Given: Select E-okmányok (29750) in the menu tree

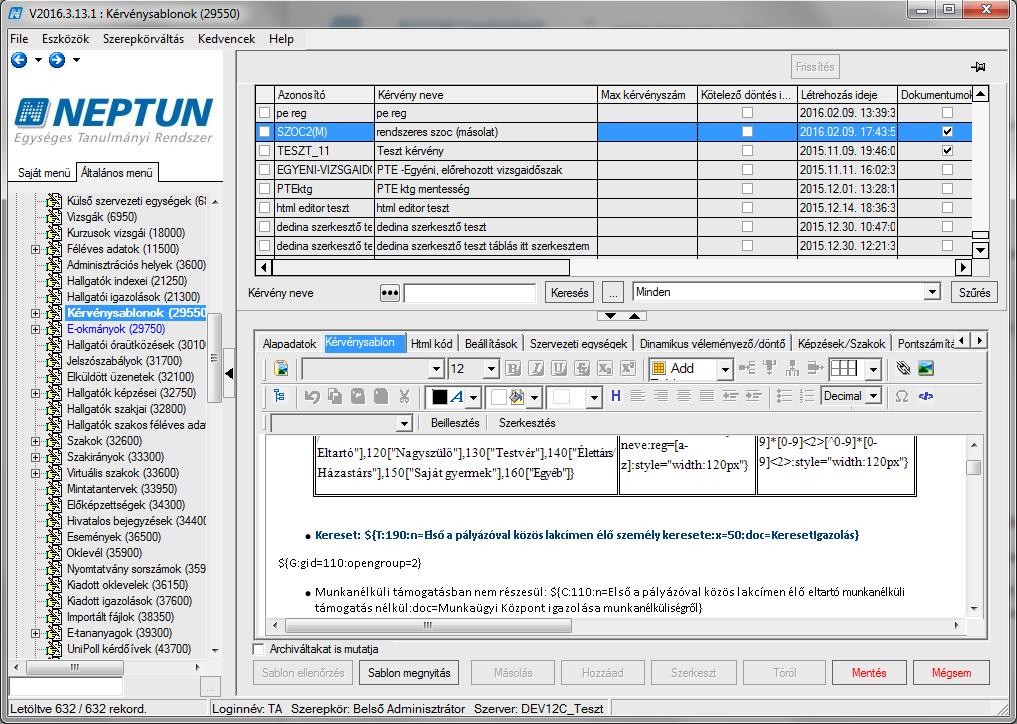Looking at the screenshot, I should pos(116,329).
